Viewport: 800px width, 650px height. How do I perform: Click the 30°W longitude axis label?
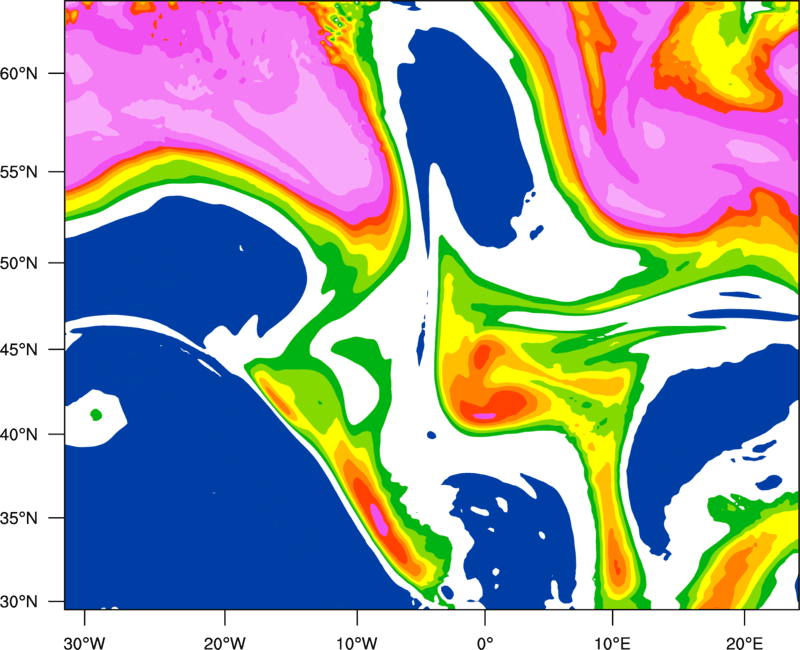tap(84, 643)
